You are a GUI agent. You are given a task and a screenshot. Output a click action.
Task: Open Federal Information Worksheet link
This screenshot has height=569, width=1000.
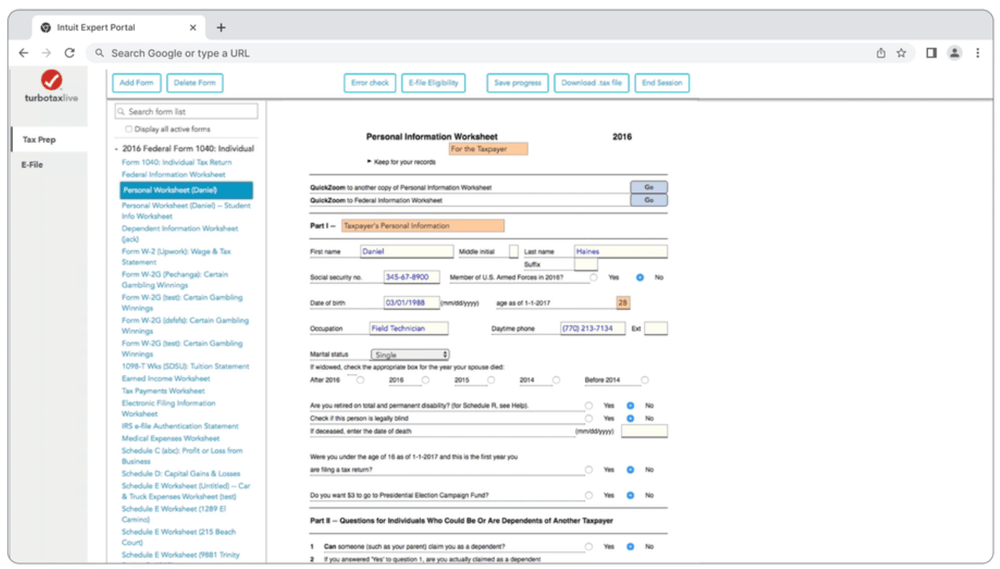[173, 174]
